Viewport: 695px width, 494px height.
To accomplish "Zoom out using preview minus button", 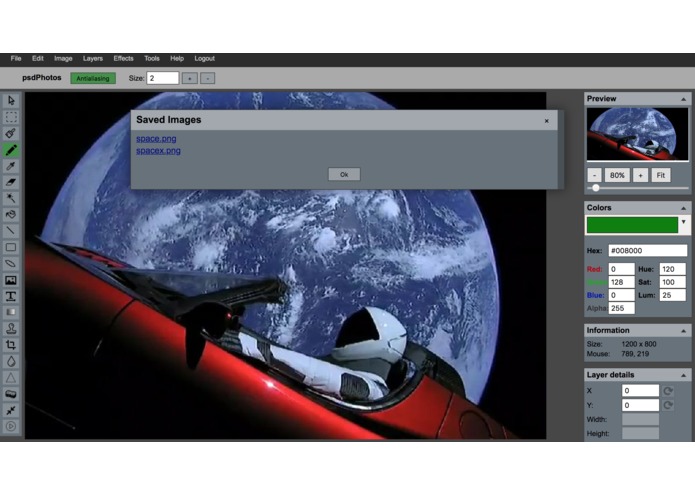I will coord(594,175).
